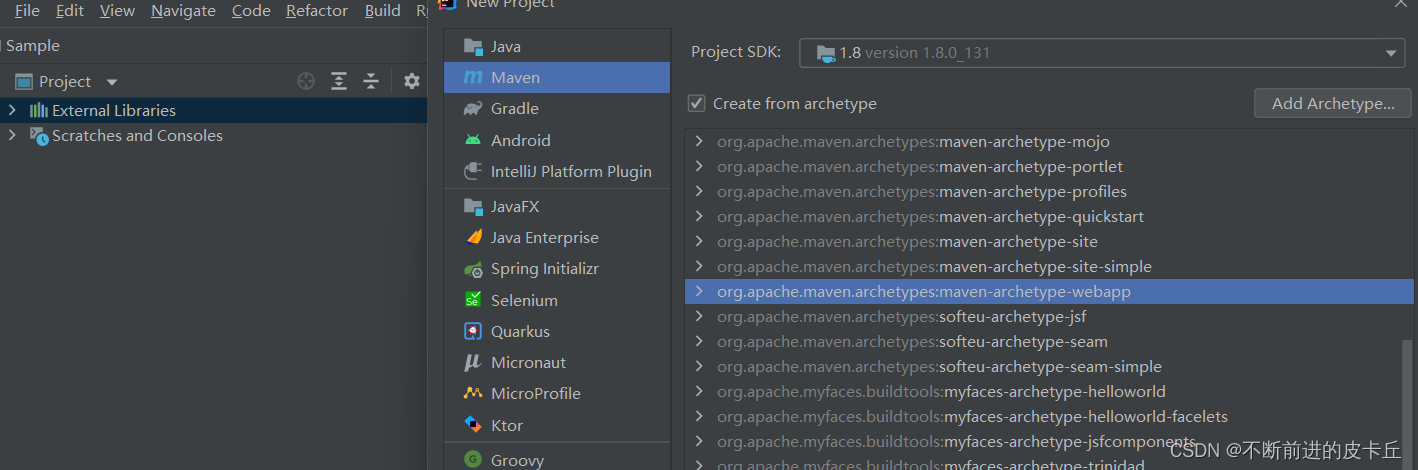Uncheck Create from archetype checkbox
The image size is (1418, 470).
[x=697, y=103]
